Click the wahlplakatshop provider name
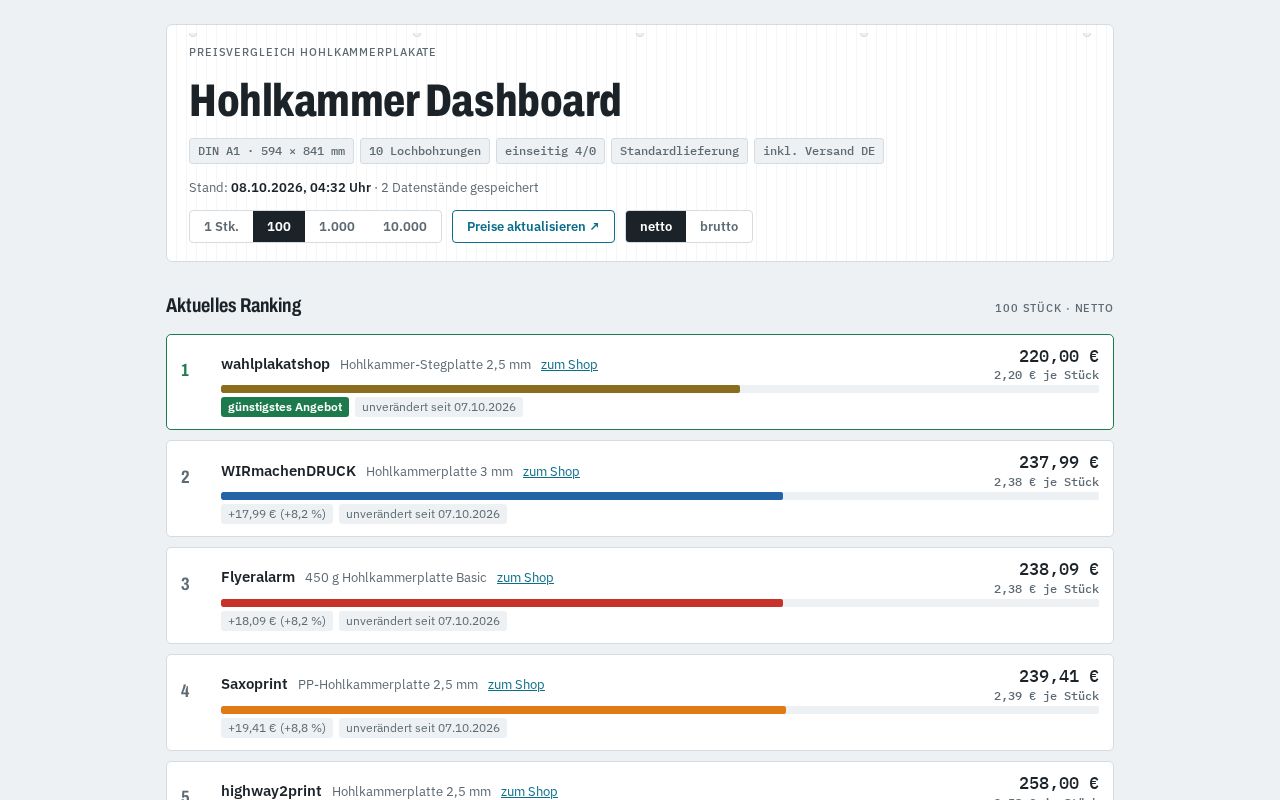Image resolution: width=1280 pixels, height=800 pixels. [275, 364]
